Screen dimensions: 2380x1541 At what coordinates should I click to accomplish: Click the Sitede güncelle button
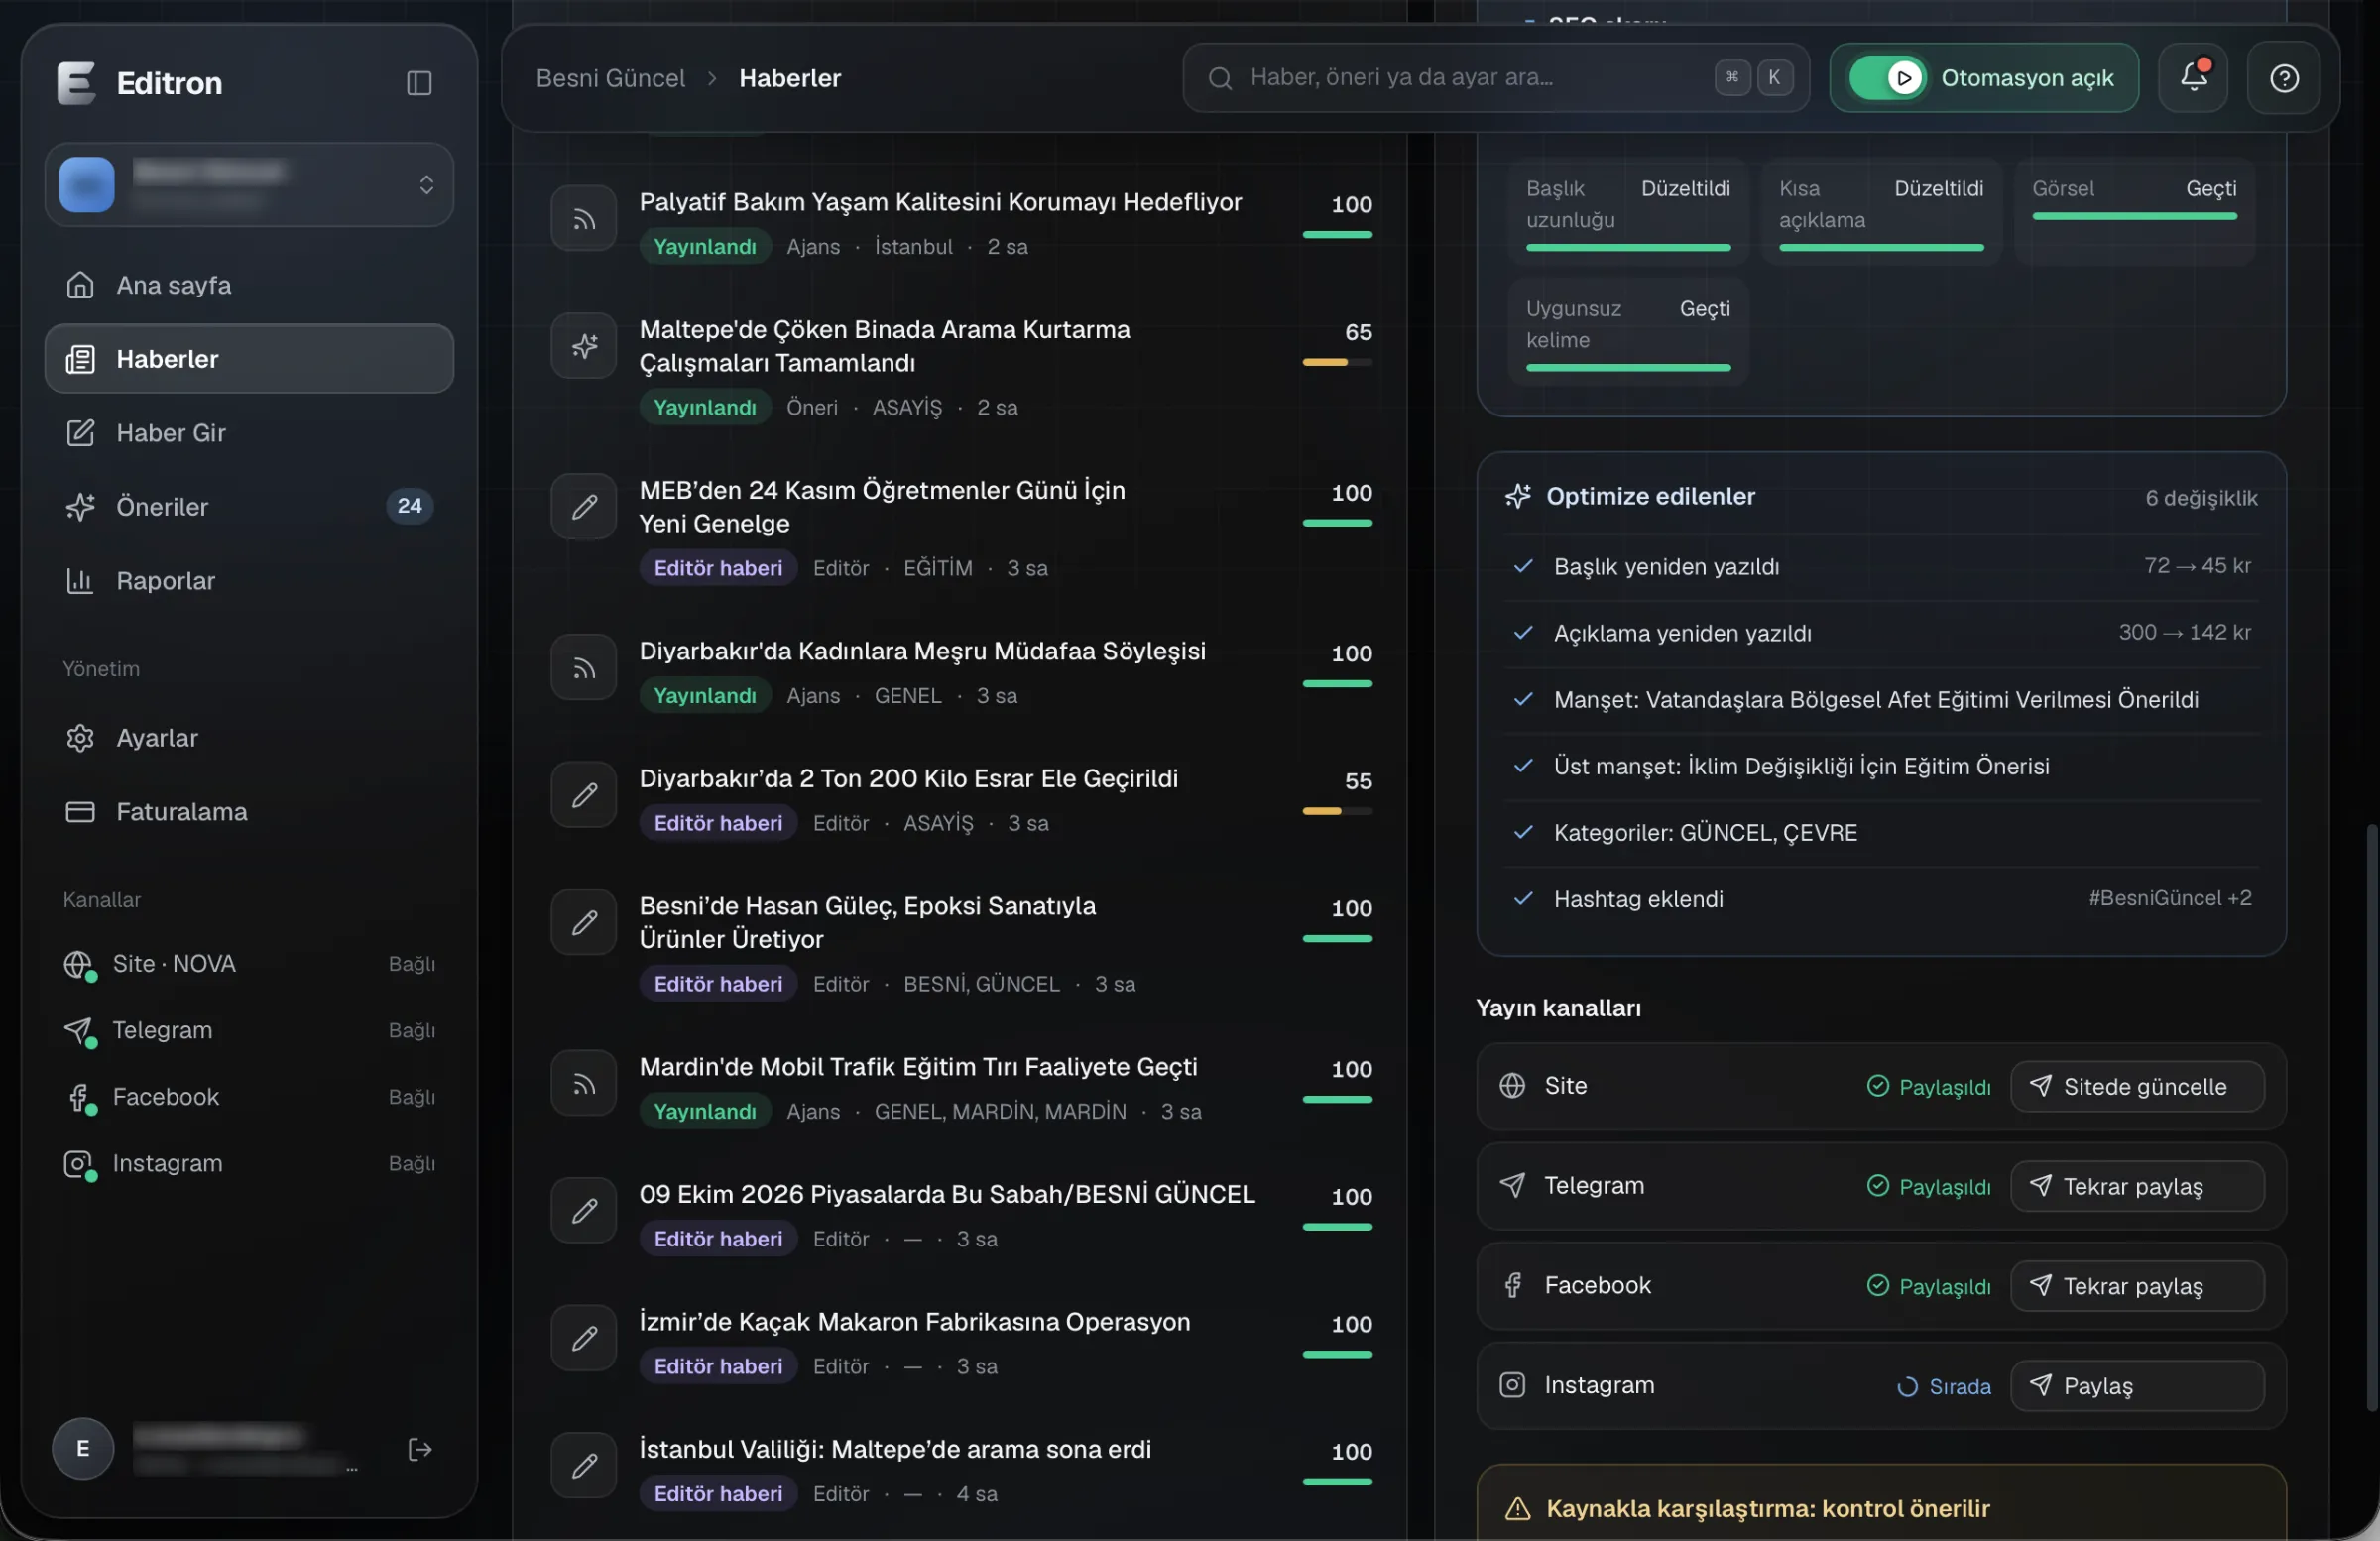pos(2137,1087)
